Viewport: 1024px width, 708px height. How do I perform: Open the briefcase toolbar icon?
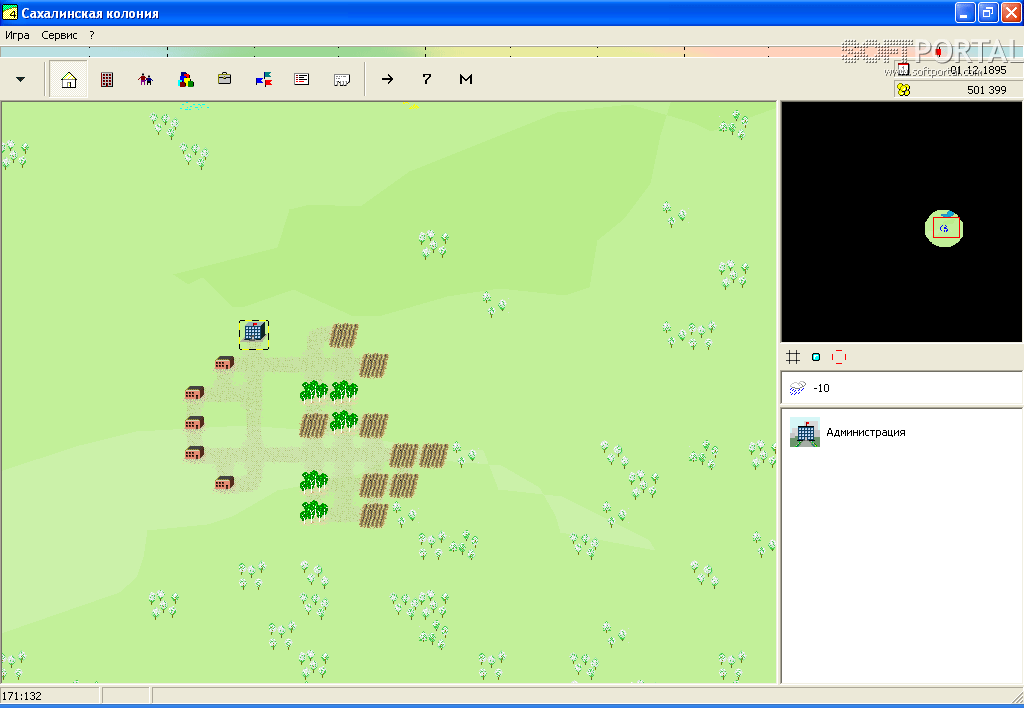pyautogui.click(x=224, y=78)
